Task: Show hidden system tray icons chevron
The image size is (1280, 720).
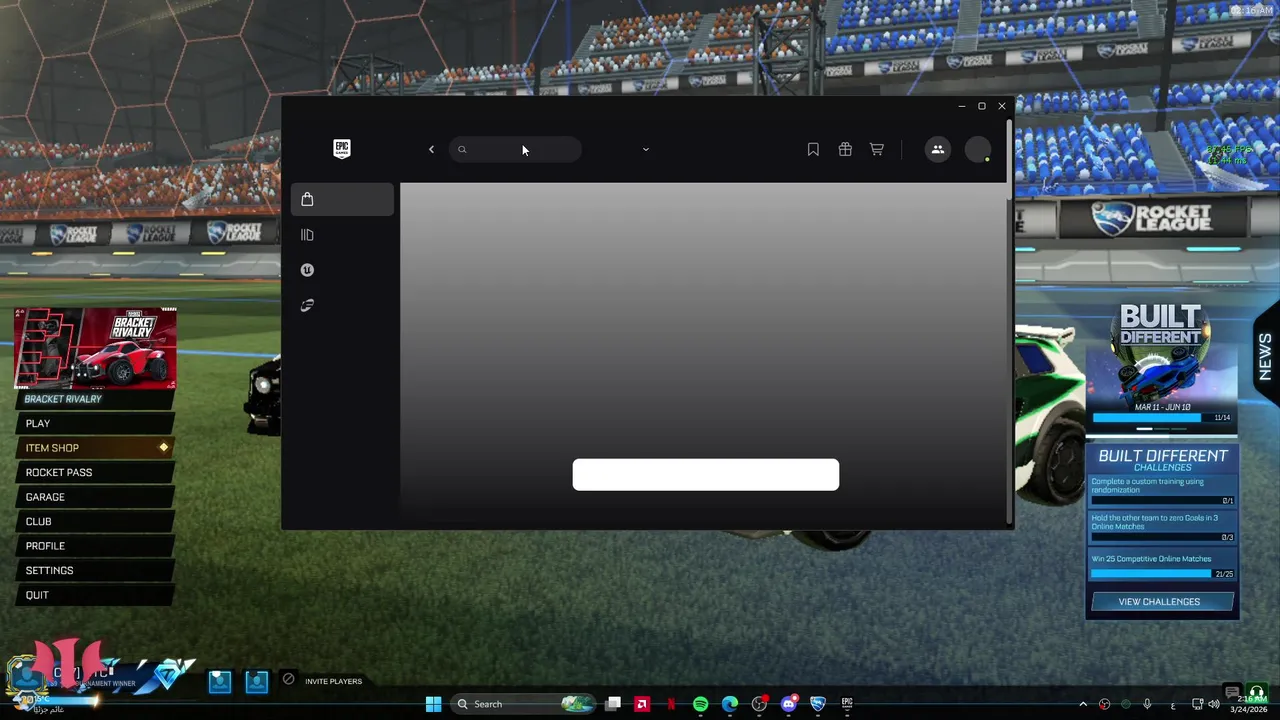Action: point(1083,704)
